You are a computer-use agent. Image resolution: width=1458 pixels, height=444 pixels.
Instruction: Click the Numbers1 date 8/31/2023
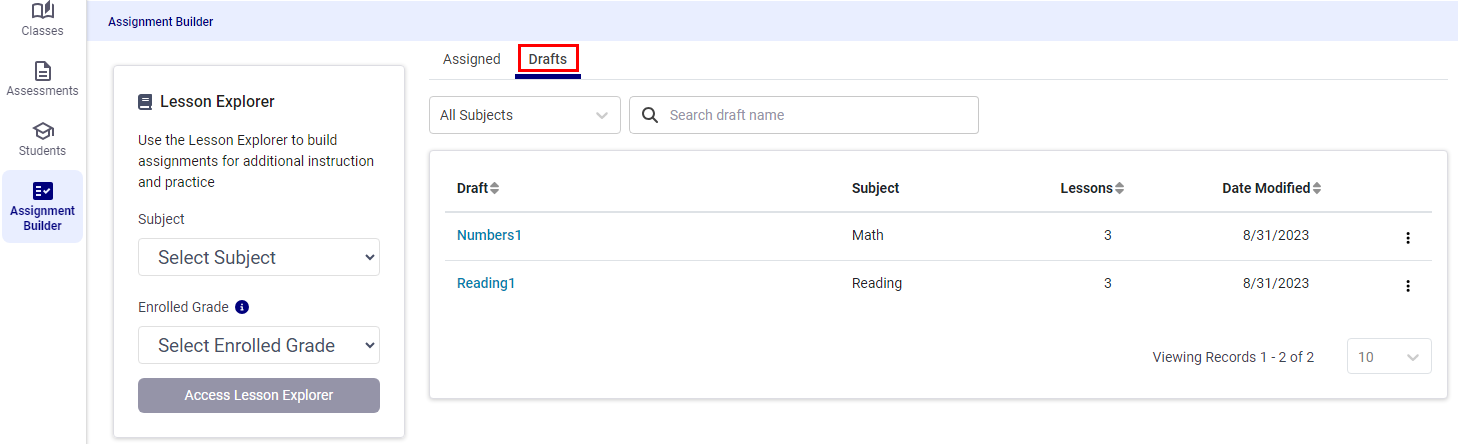point(1276,235)
